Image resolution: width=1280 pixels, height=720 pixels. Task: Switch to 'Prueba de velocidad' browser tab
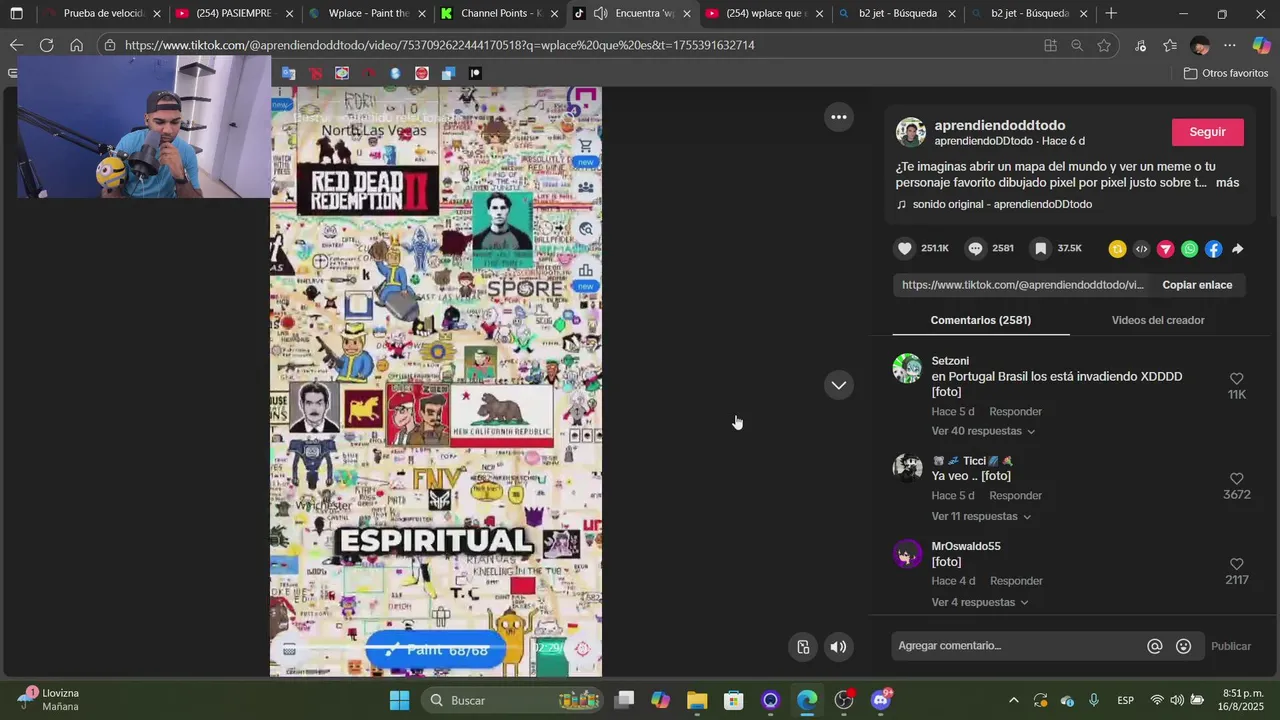click(103, 14)
